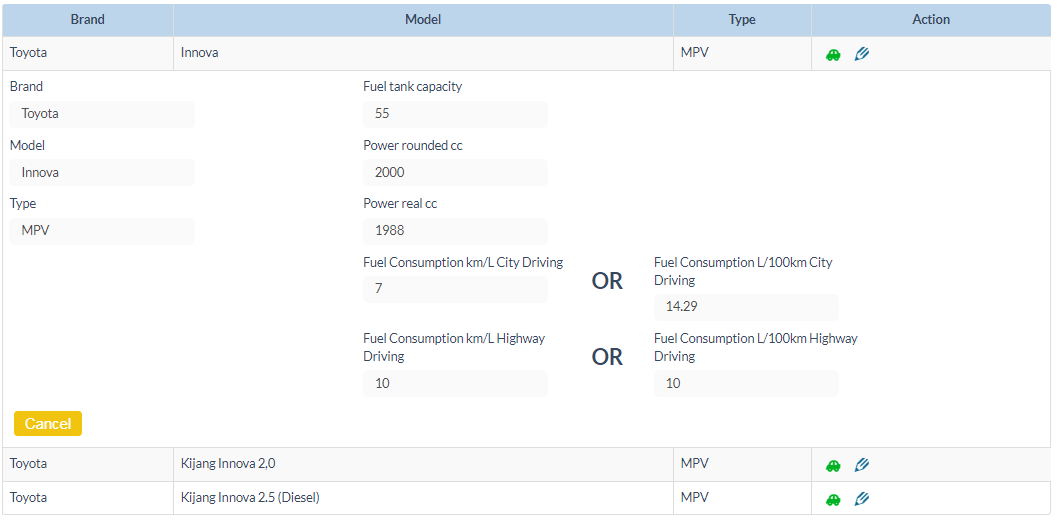Click the Power rounded cc field
Viewport: 1057px width, 522px height.
coord(455,172)
